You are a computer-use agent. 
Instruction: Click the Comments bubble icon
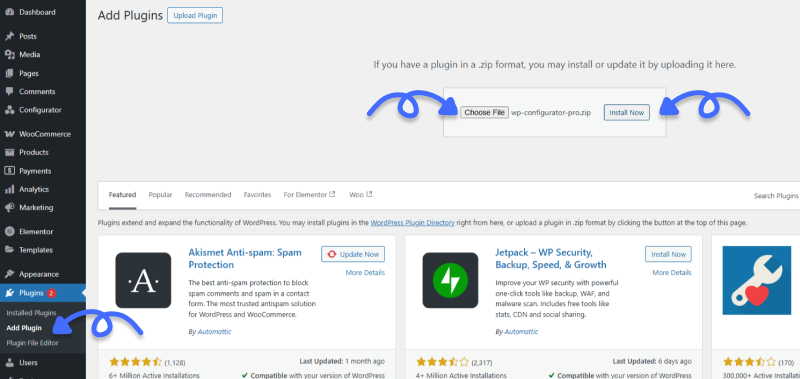(9, 92)
